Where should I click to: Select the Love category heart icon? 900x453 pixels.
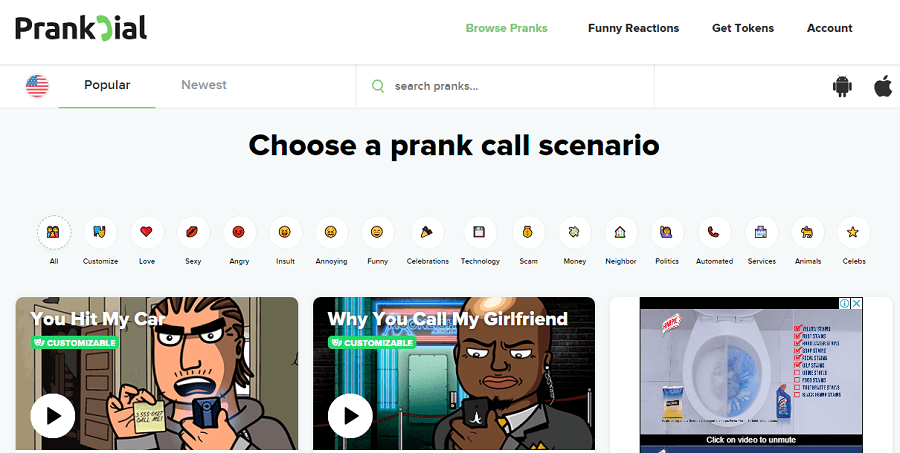[x=146, y=233]
